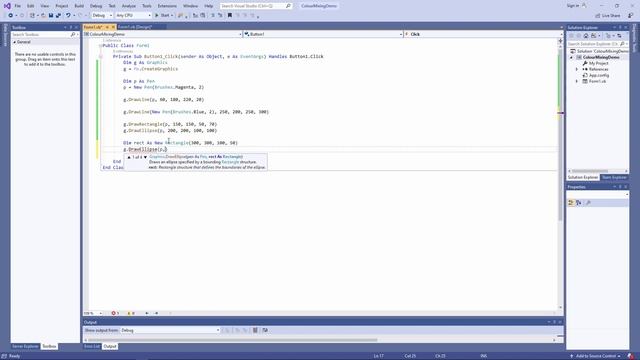640x360 pixels.
Task: Click the notifications icon in status bar
Action: [631, 356]
